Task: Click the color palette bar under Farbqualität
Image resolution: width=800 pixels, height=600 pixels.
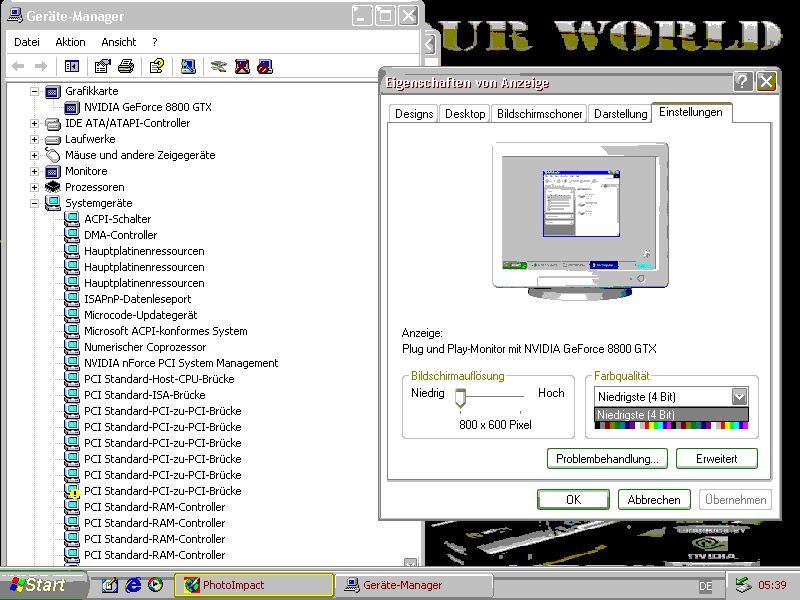Action: (671, 425)
